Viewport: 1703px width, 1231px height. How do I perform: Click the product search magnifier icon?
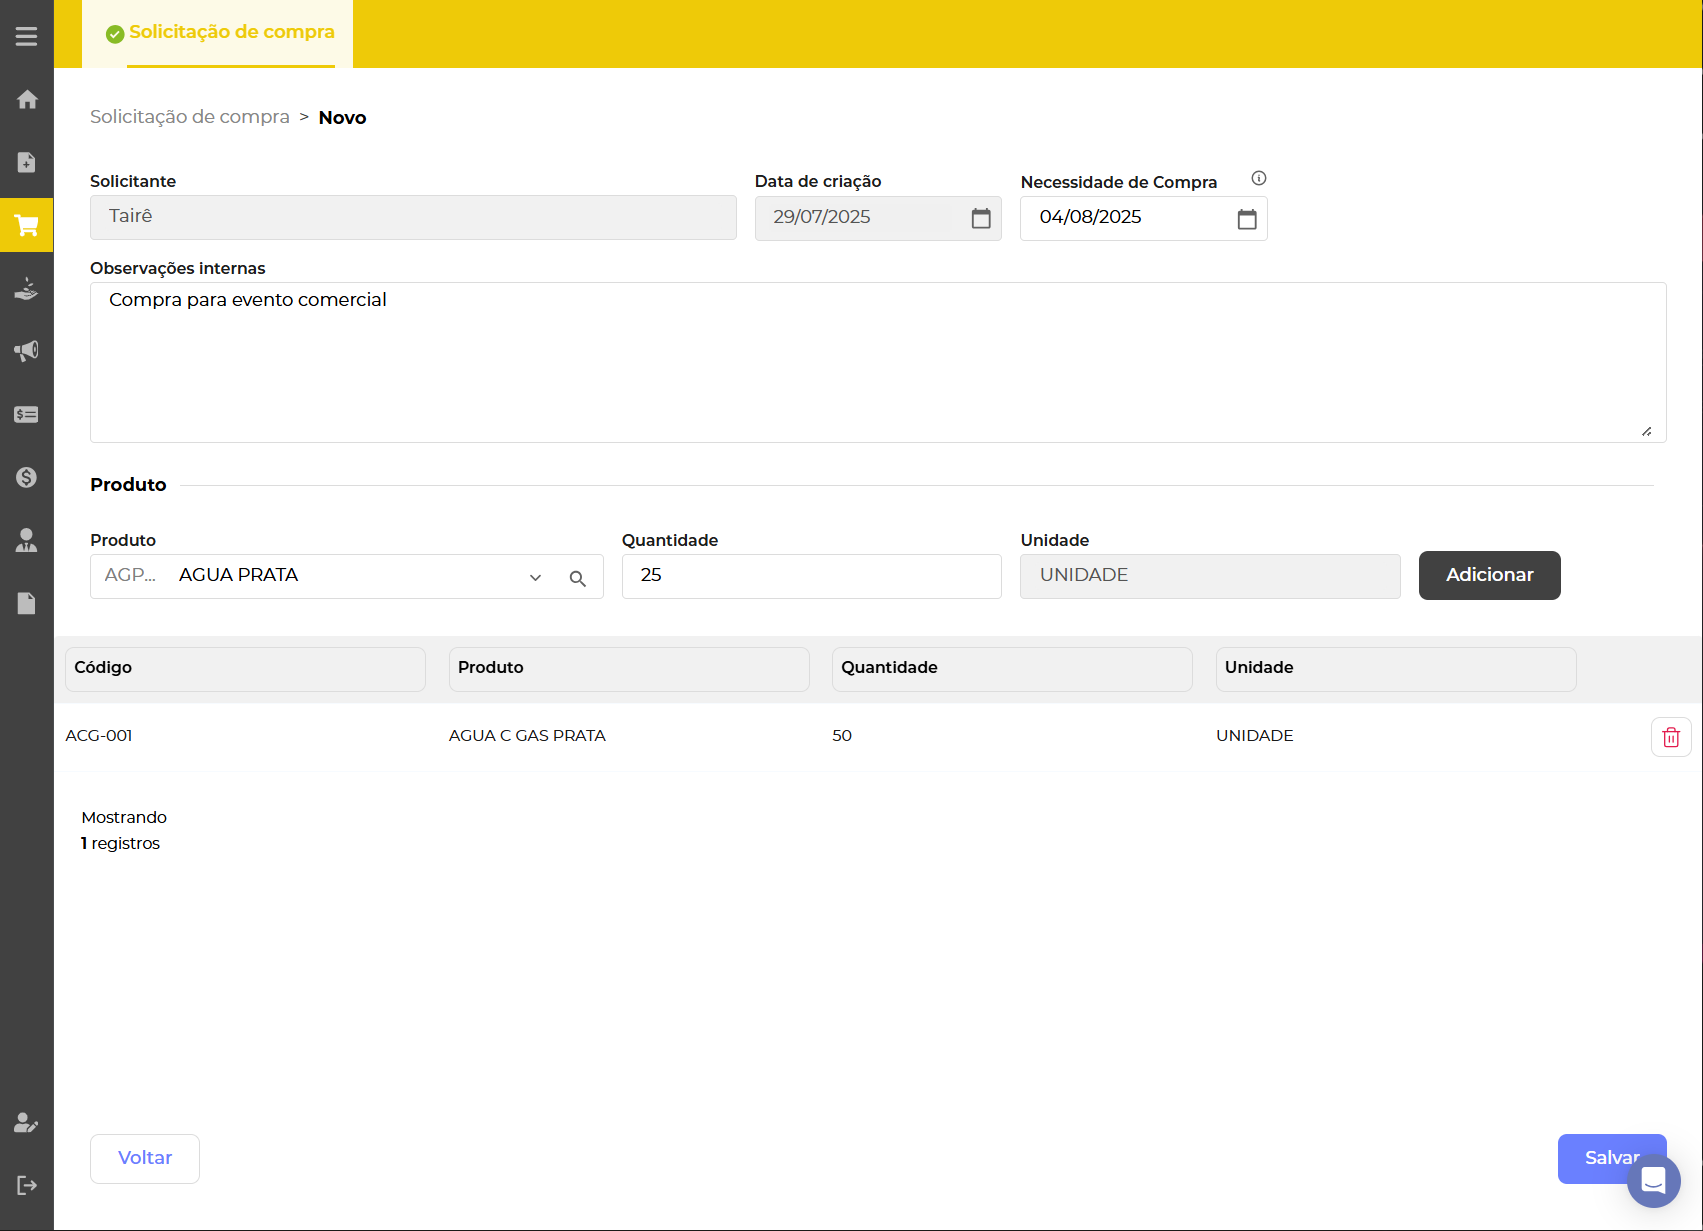pos(577,578)
